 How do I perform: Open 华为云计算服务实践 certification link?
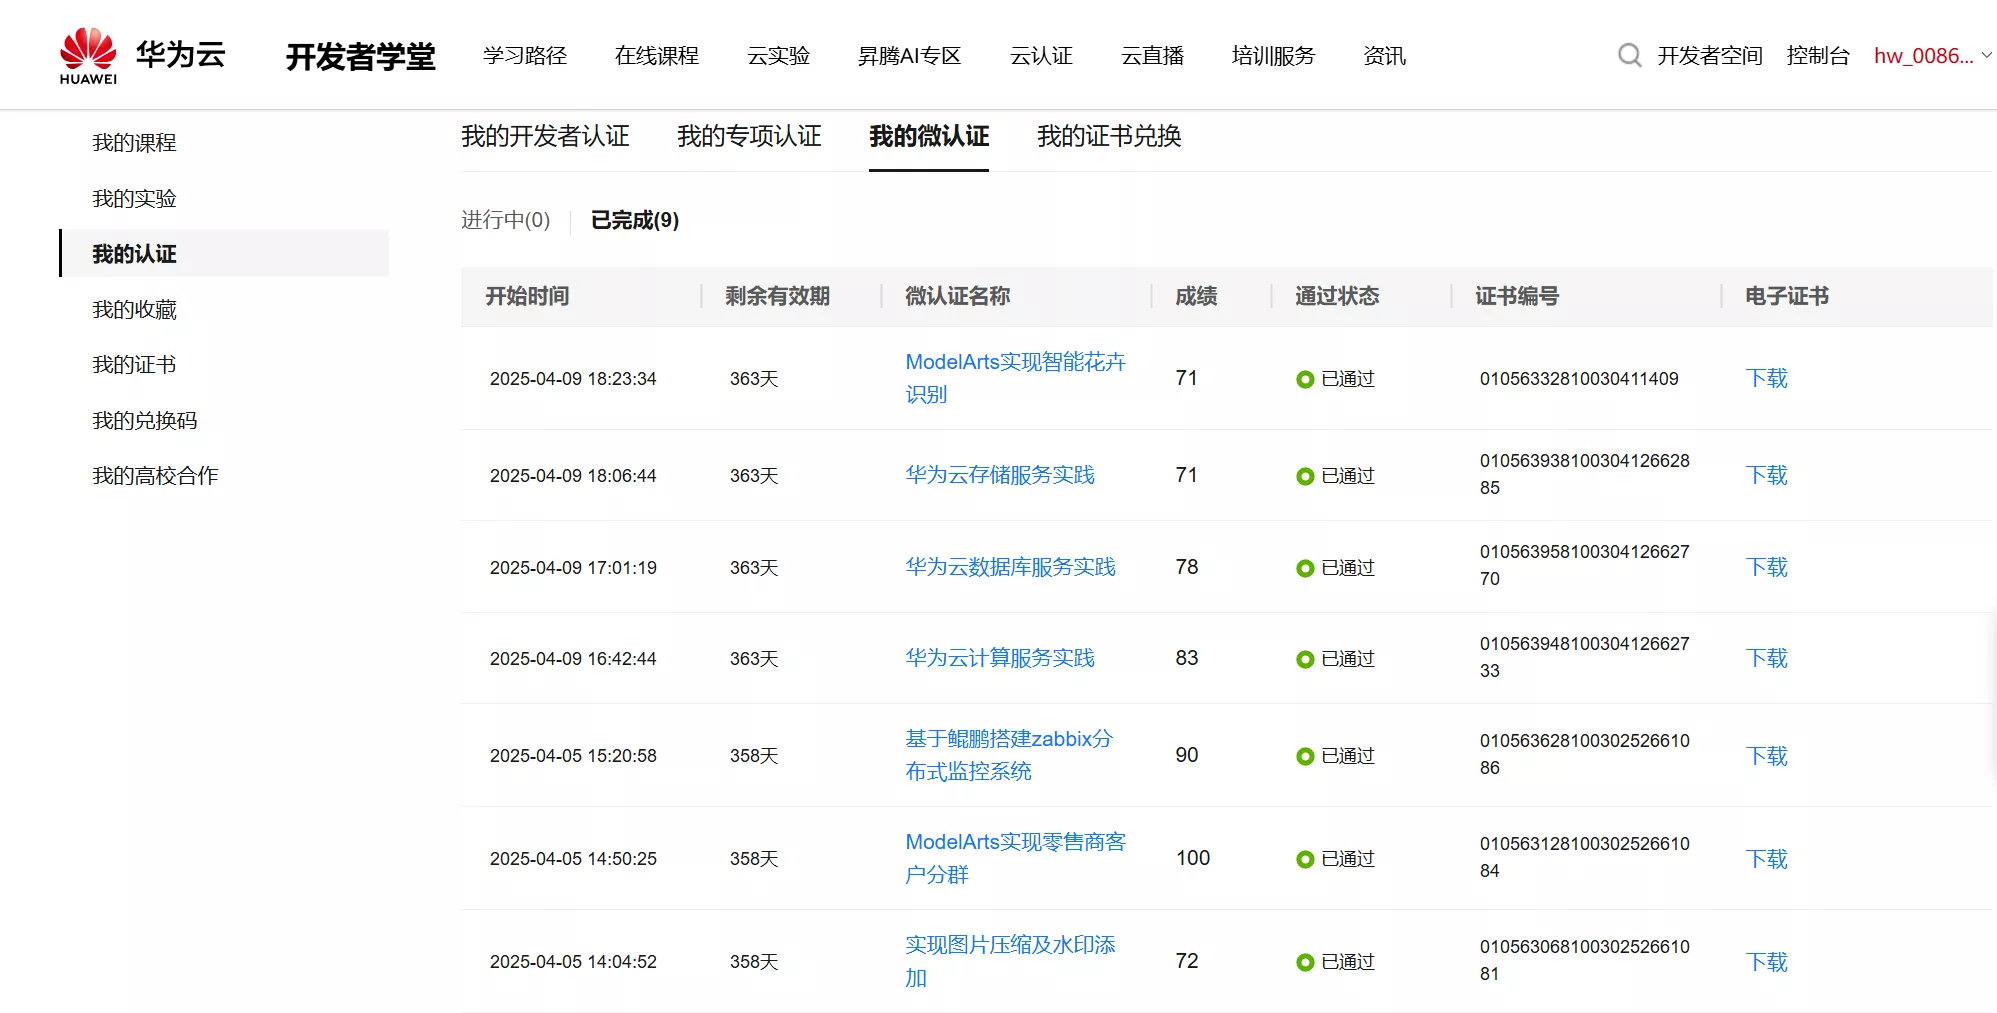pyautogui.click(x=1000, y=658)
